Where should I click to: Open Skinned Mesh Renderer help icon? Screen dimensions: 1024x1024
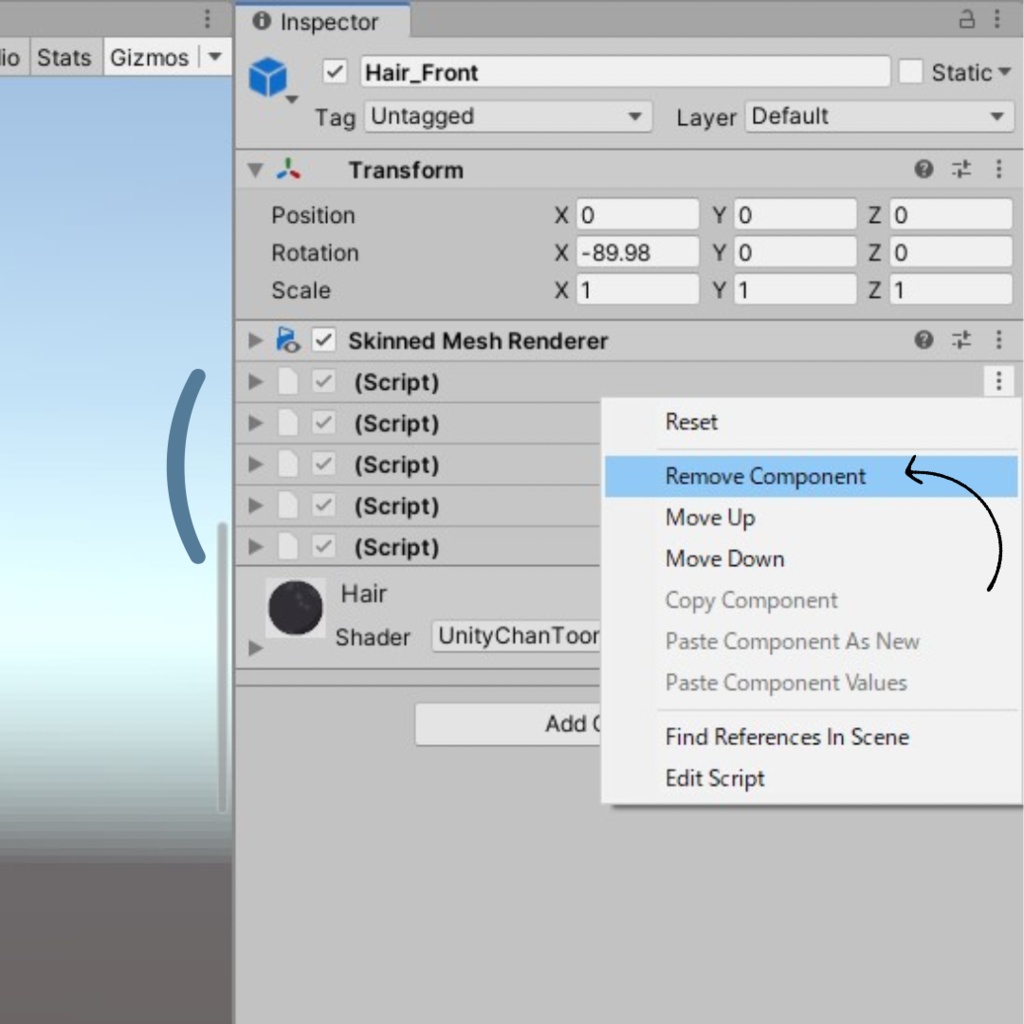tap(923, 340)
